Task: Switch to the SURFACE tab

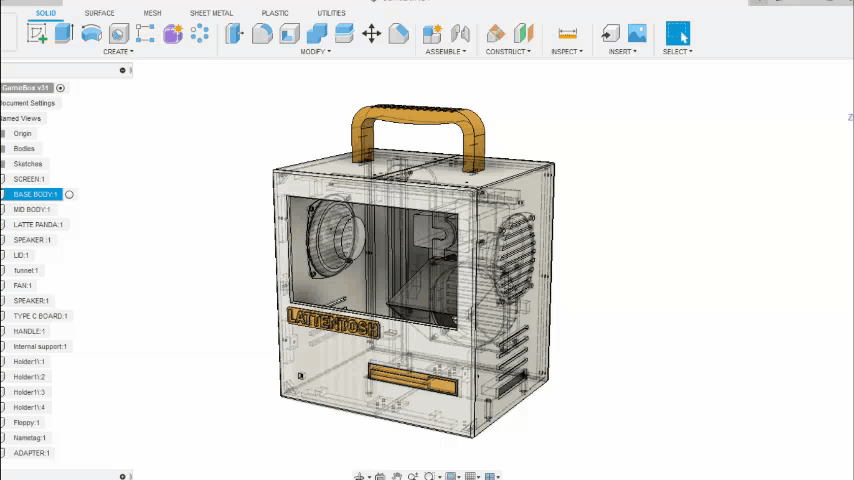Action: point(99,13)
